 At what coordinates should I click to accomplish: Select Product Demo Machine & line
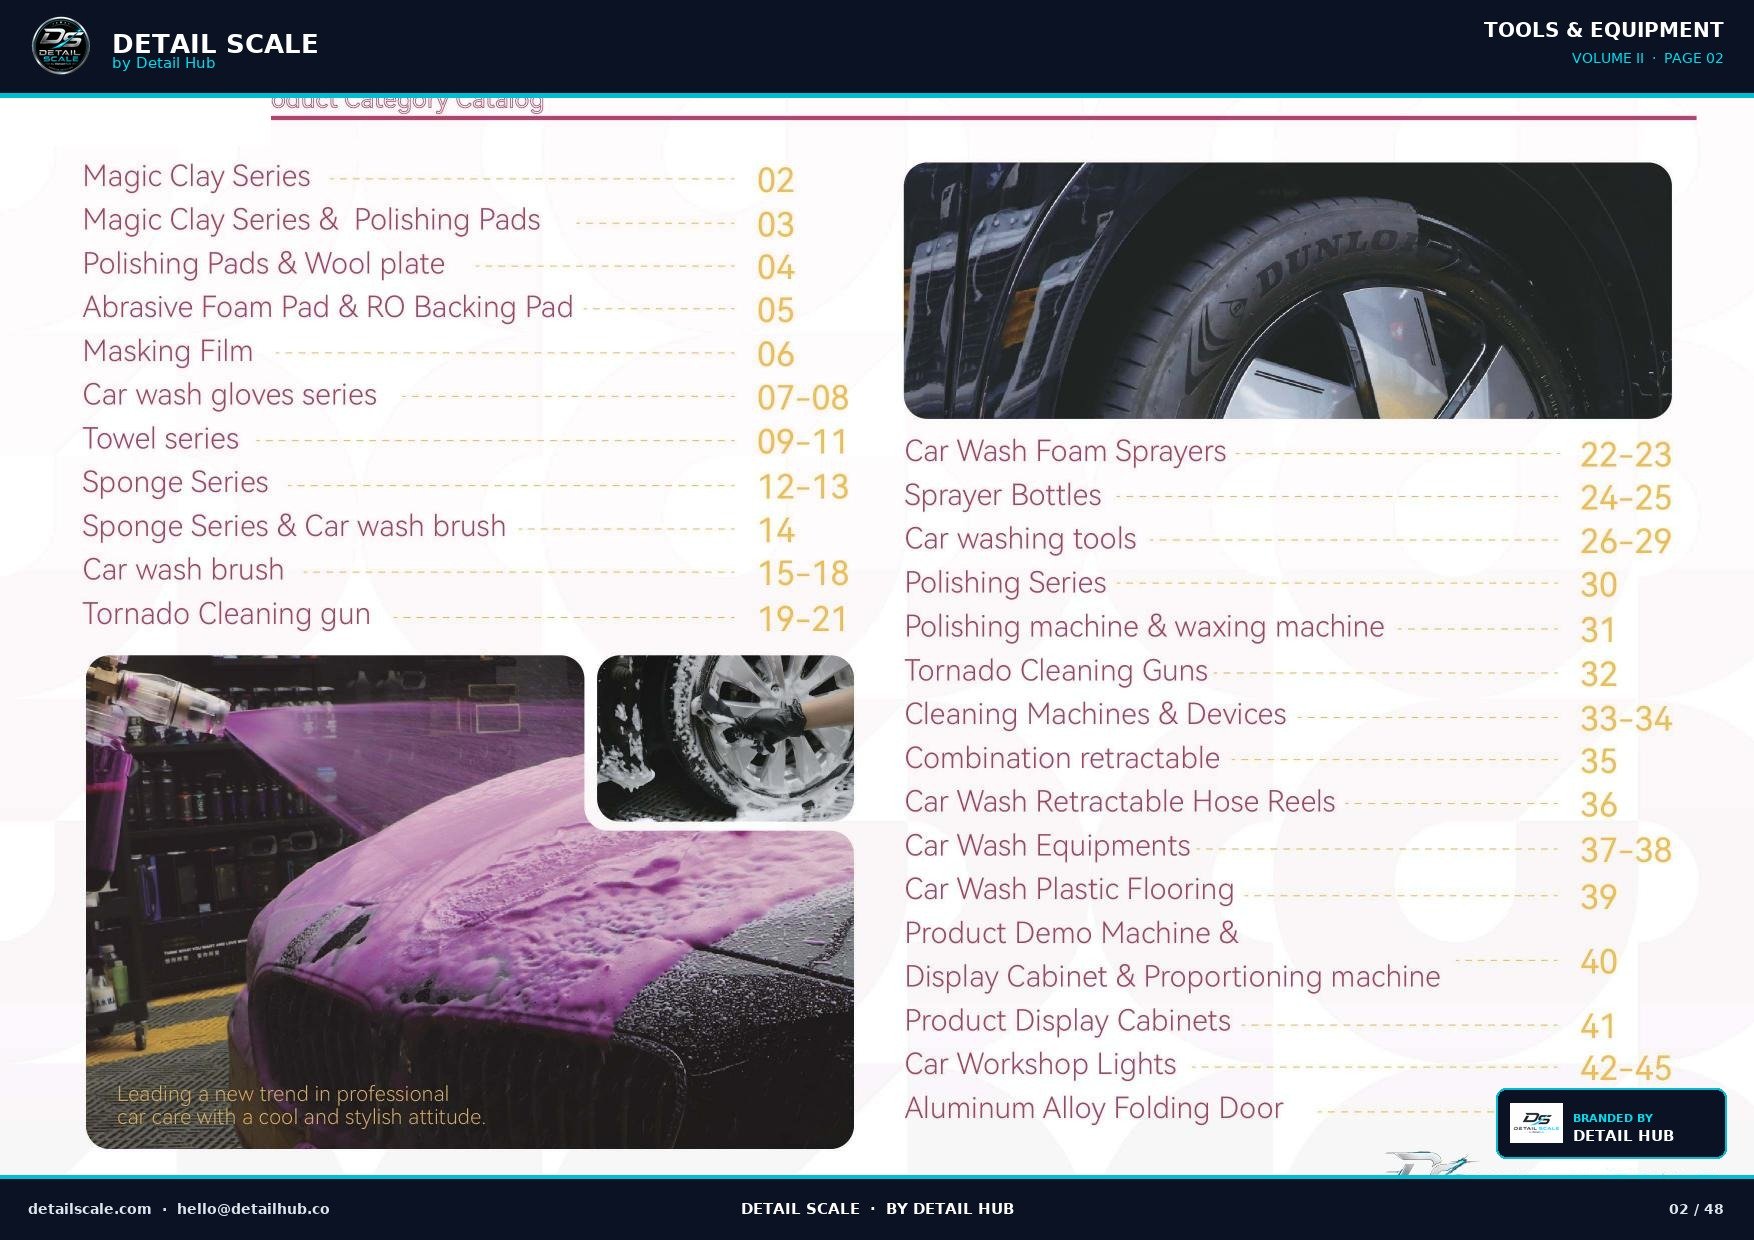(x=1072, y=933)
